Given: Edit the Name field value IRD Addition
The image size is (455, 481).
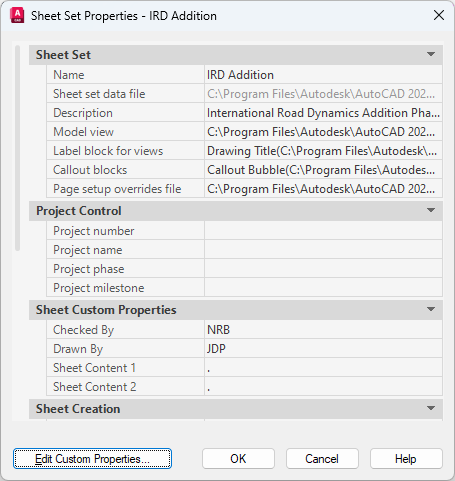Looking at the screenshot, I should point(323,75).
